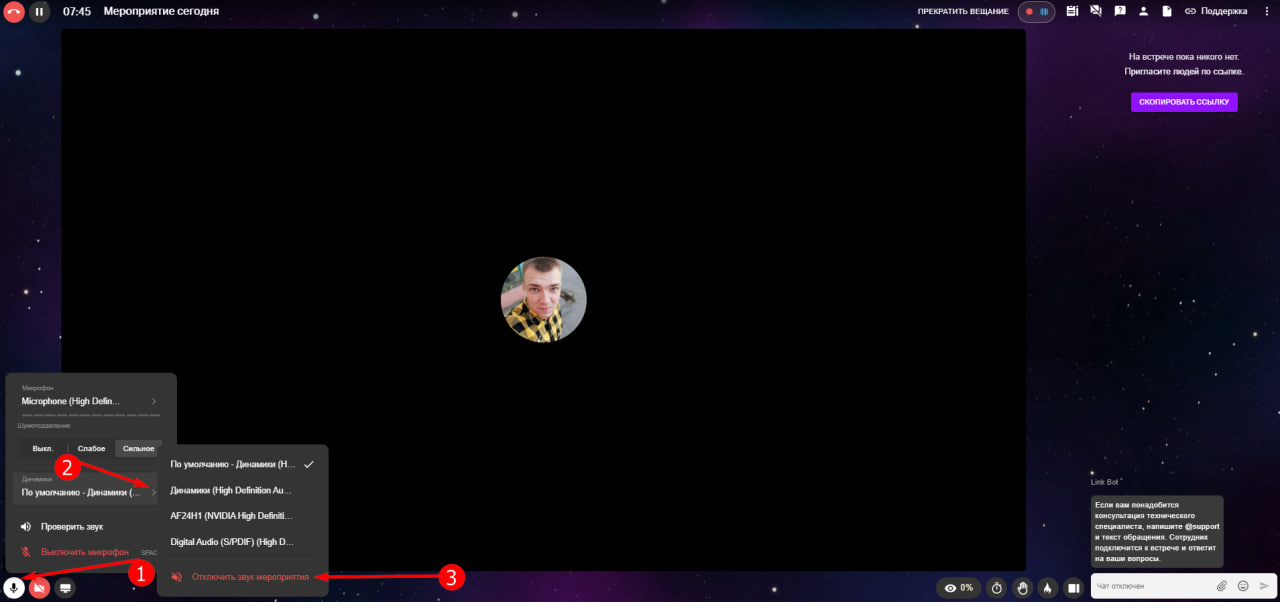Click the paperclip attach file icon
1280x602 pixels.
tap(1221, 586)
